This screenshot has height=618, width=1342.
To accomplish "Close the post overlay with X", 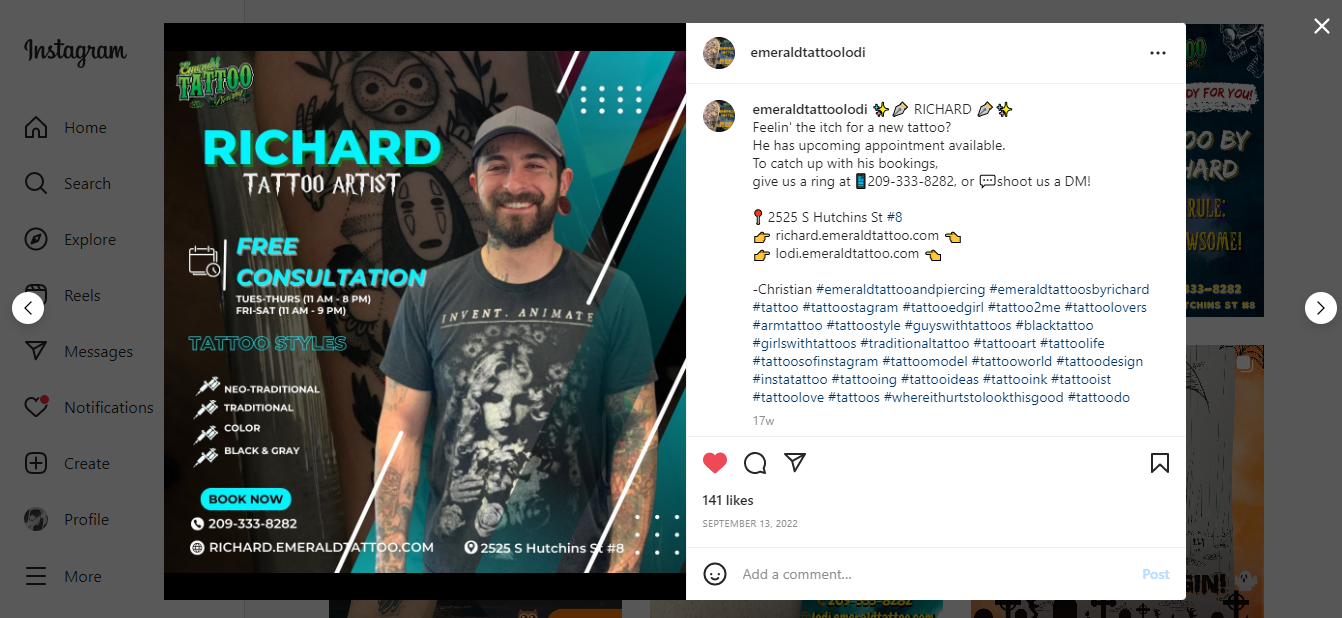I will click(x=1322, y=26).
